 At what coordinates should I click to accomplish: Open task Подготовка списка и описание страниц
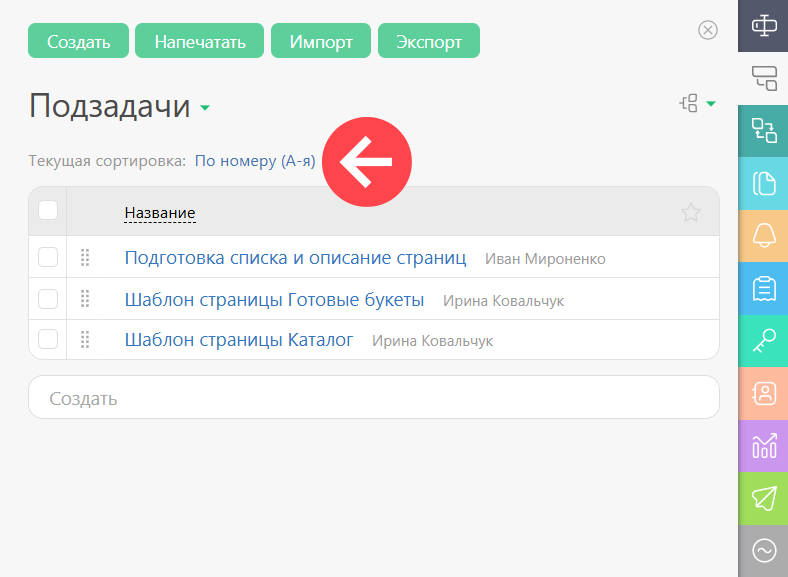point(296,258)
